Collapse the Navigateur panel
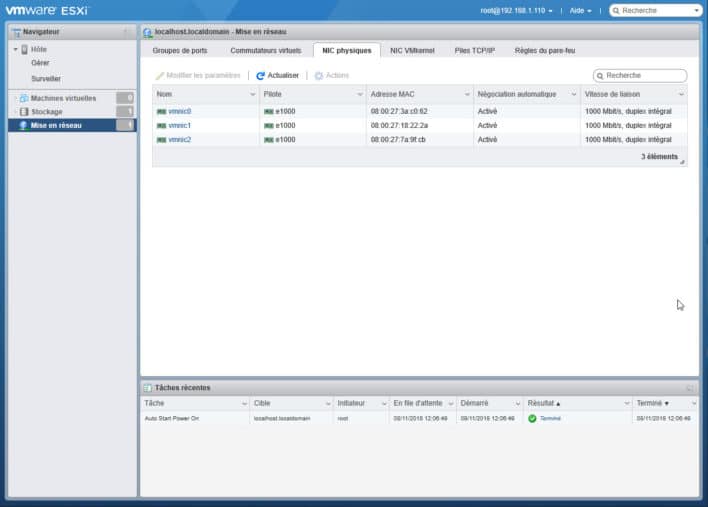This screenshot has width=708, height=507. tap(126, 32)
